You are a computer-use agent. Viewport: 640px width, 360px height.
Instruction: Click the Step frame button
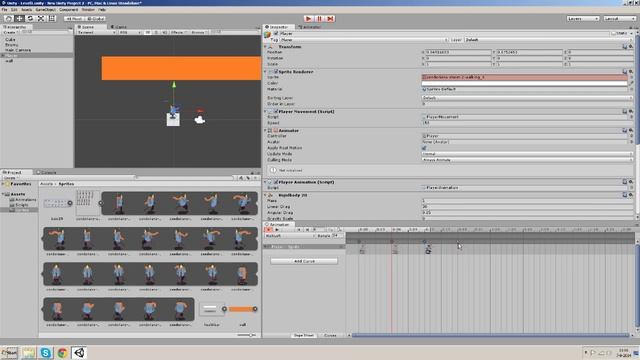click(330, 19)
